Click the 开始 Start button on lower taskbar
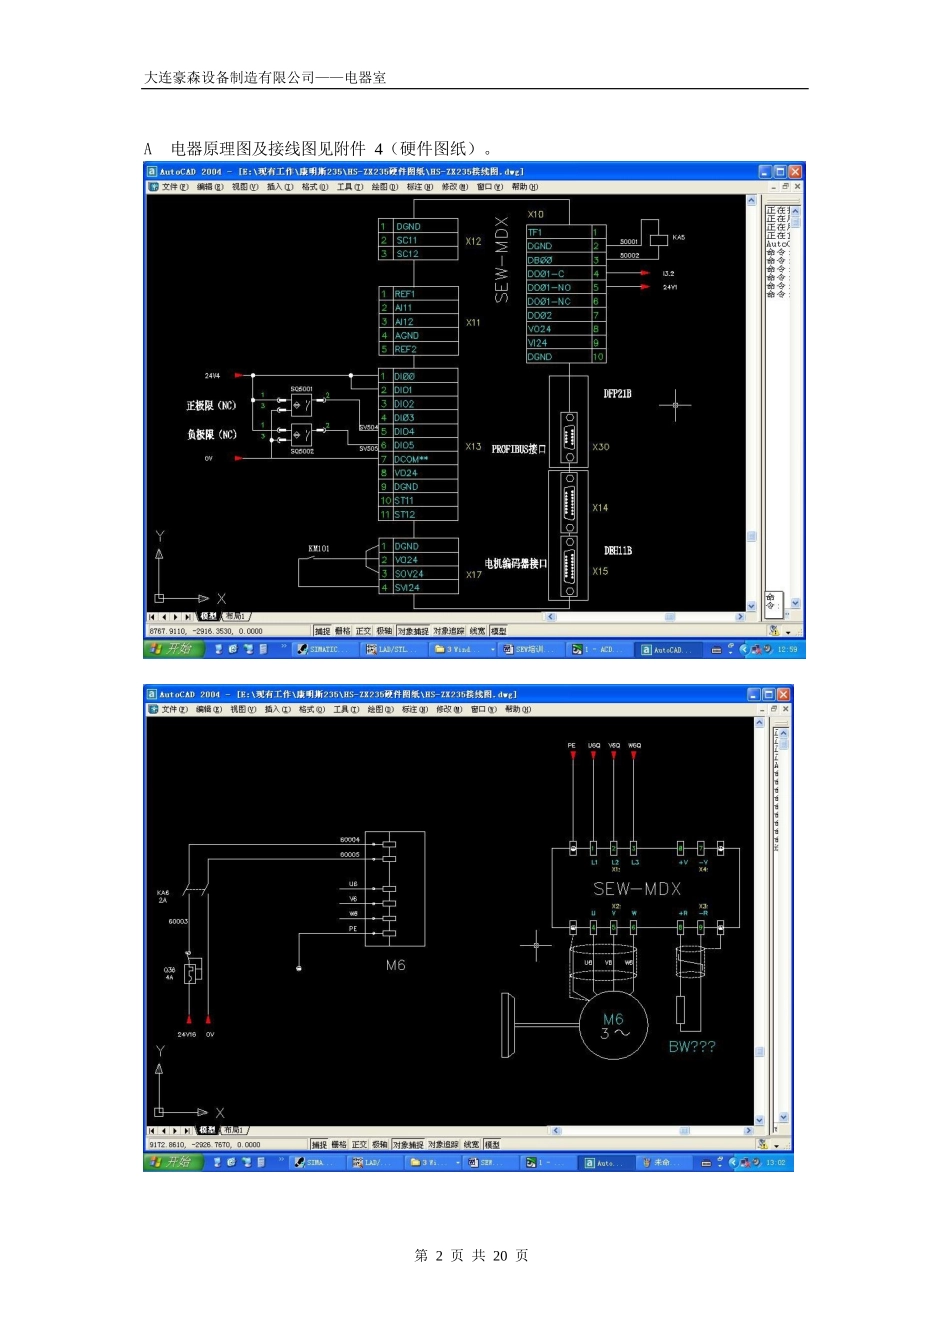The image size is (950, 1344). pyautogui.click(x=173, y=1162)
